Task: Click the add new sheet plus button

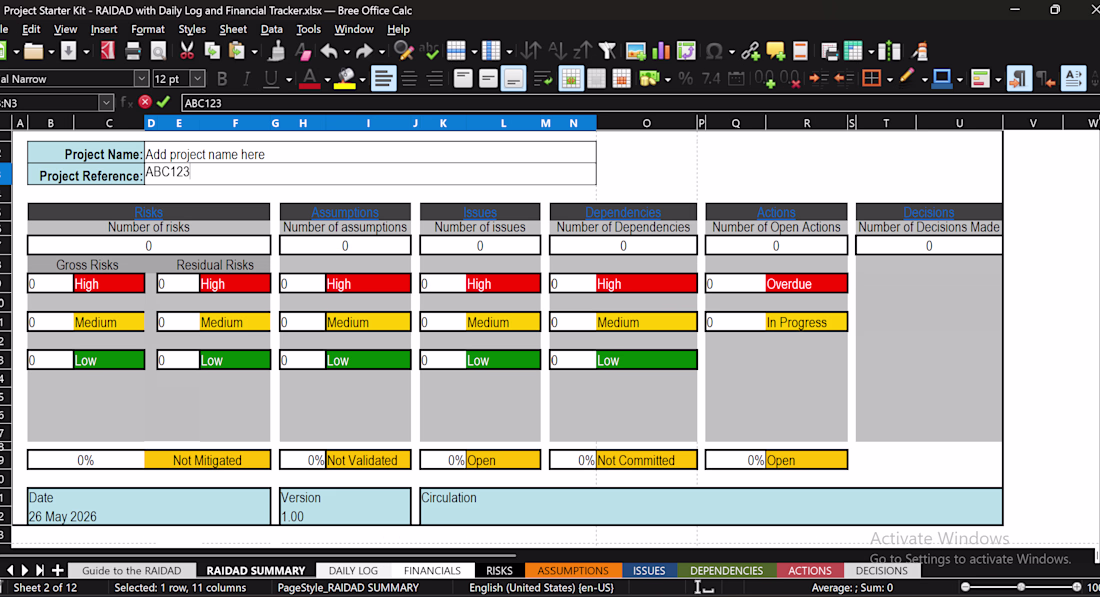Action: pos(58,570)
